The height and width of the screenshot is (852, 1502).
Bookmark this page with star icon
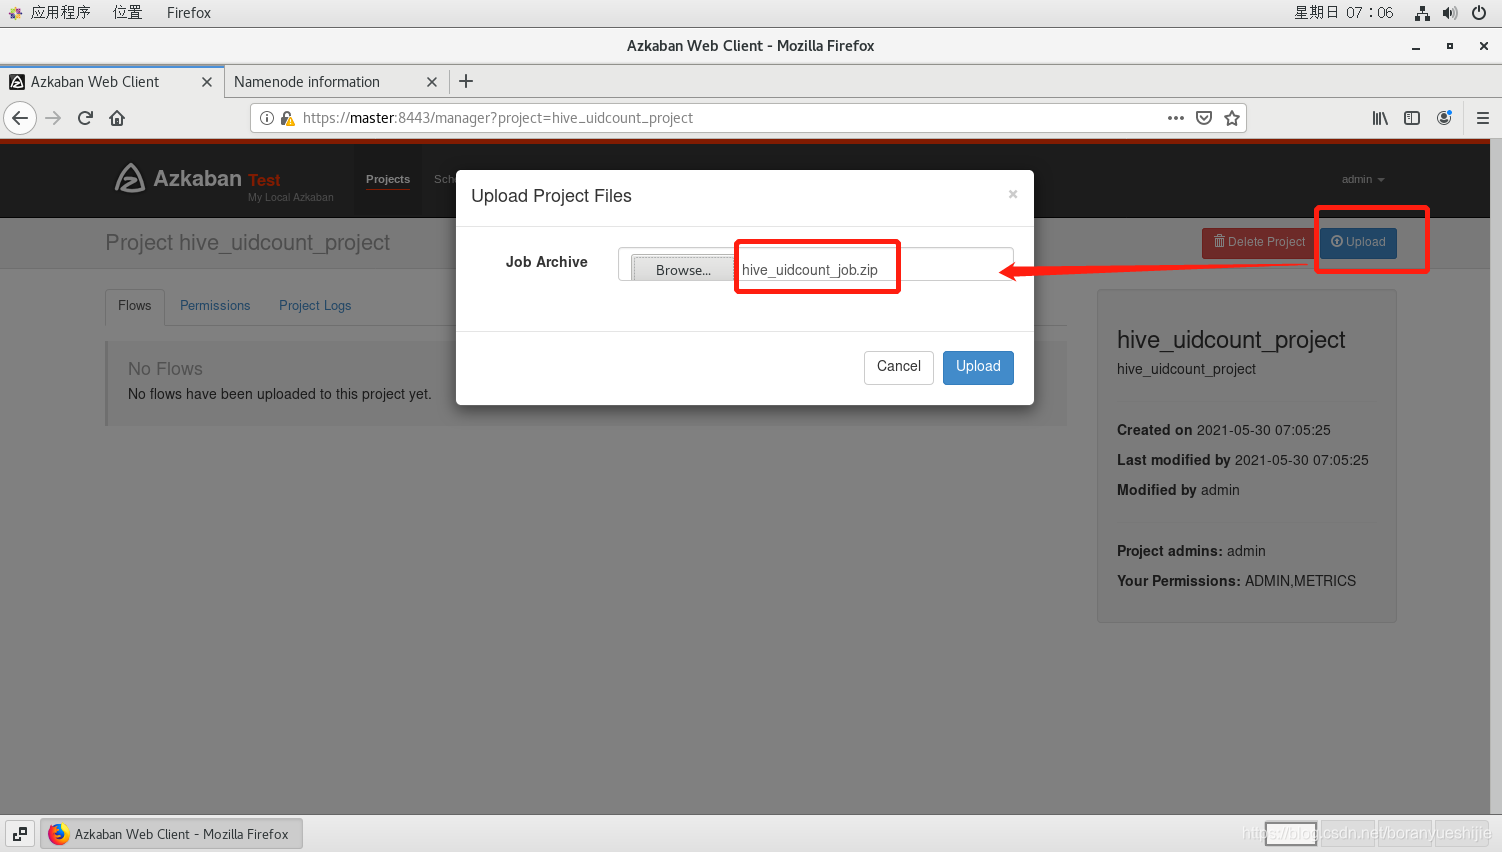coord(1232,118)
